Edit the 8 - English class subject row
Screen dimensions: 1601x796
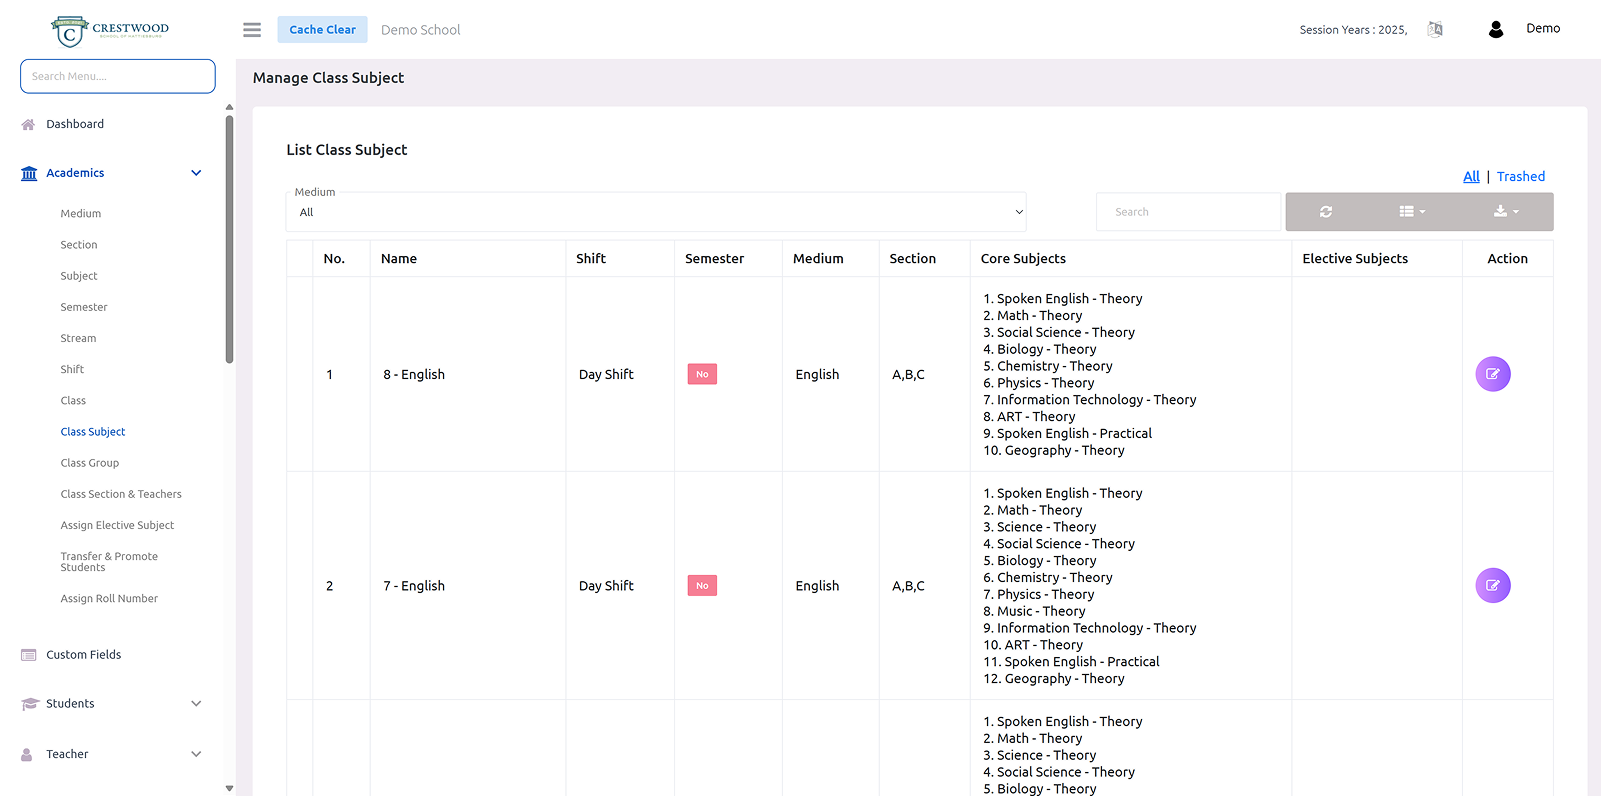[1492, 374]
